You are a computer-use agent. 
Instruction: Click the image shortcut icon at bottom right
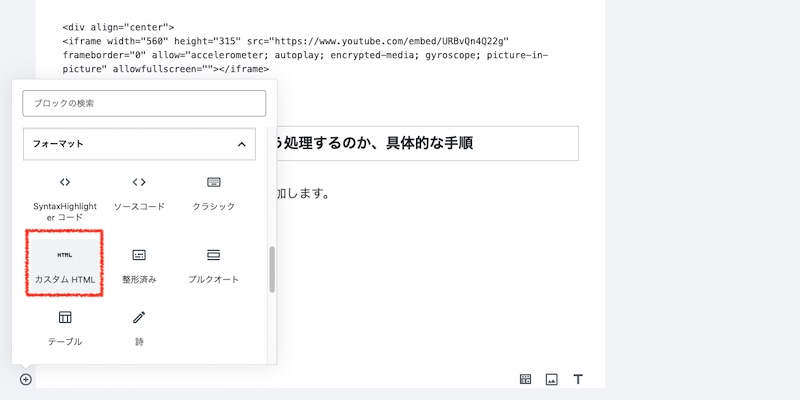click(552, 379)
